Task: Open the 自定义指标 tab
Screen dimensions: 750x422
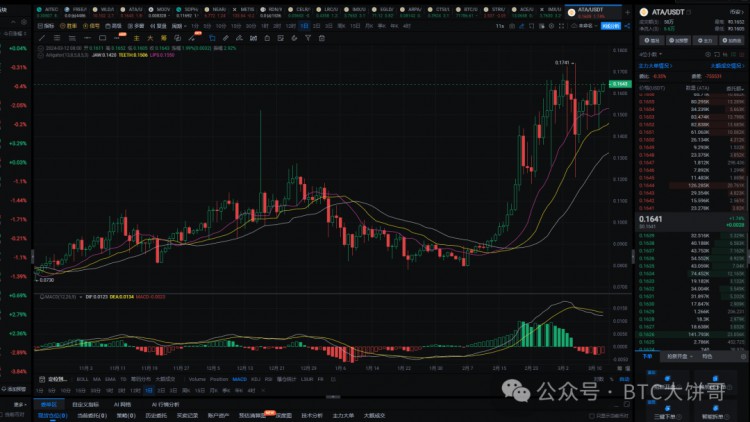Action: tap(85, 404)
